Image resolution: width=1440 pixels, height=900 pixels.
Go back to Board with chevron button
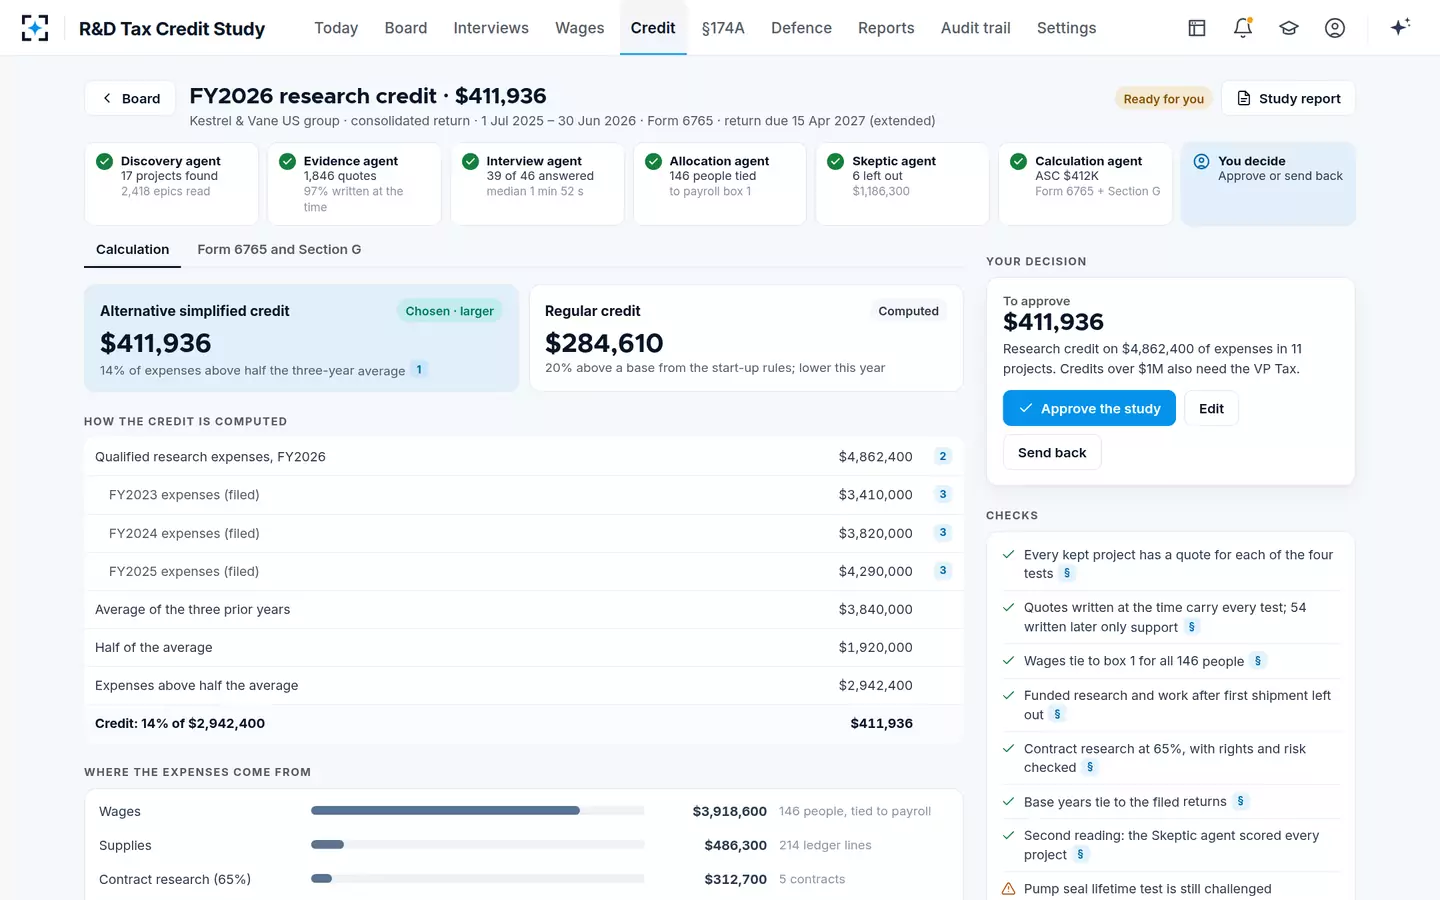tap(130, 98)
